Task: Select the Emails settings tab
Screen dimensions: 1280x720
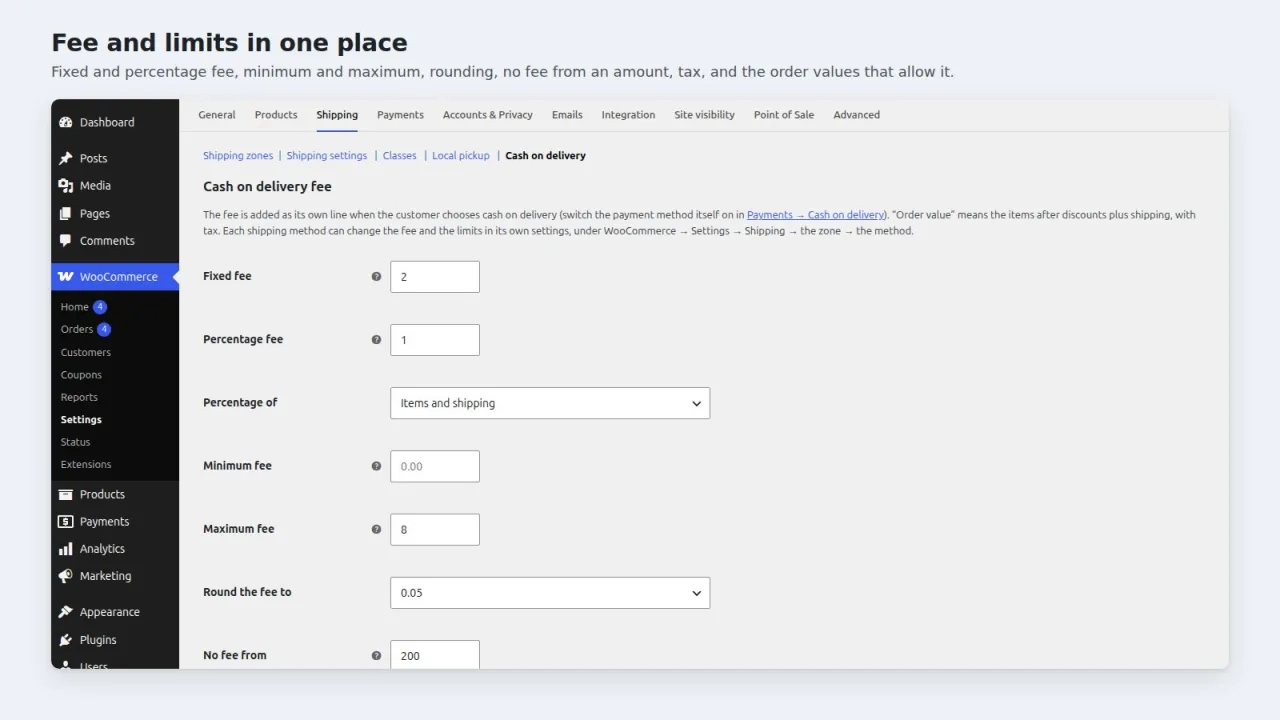Action: tap(567, 115)
